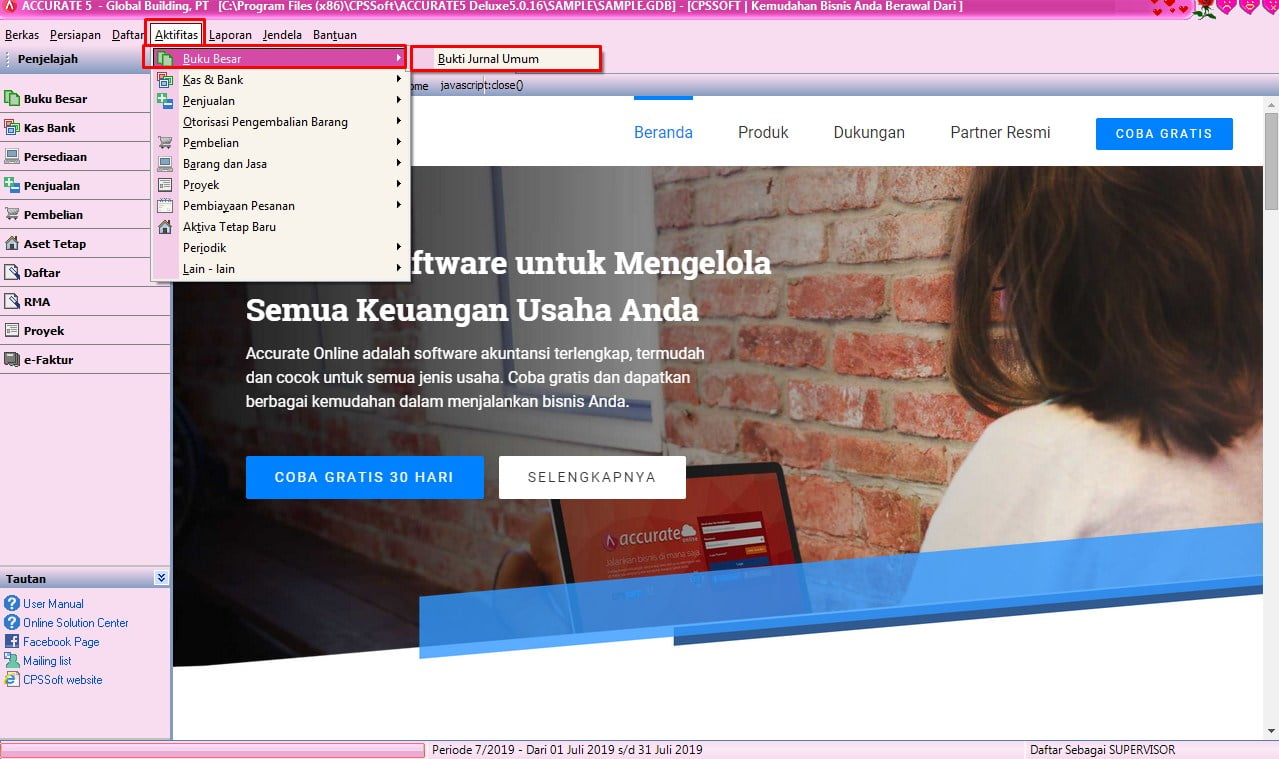Open the Kas Bank module icon

(x=13, y=128)
